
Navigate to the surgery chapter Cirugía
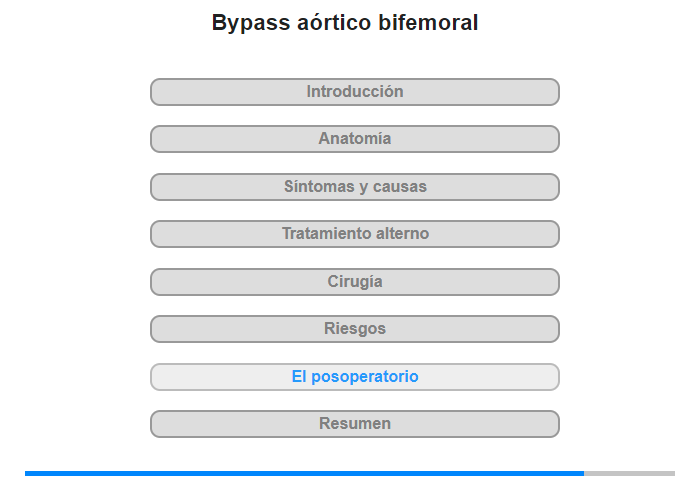tap(354, 282)
